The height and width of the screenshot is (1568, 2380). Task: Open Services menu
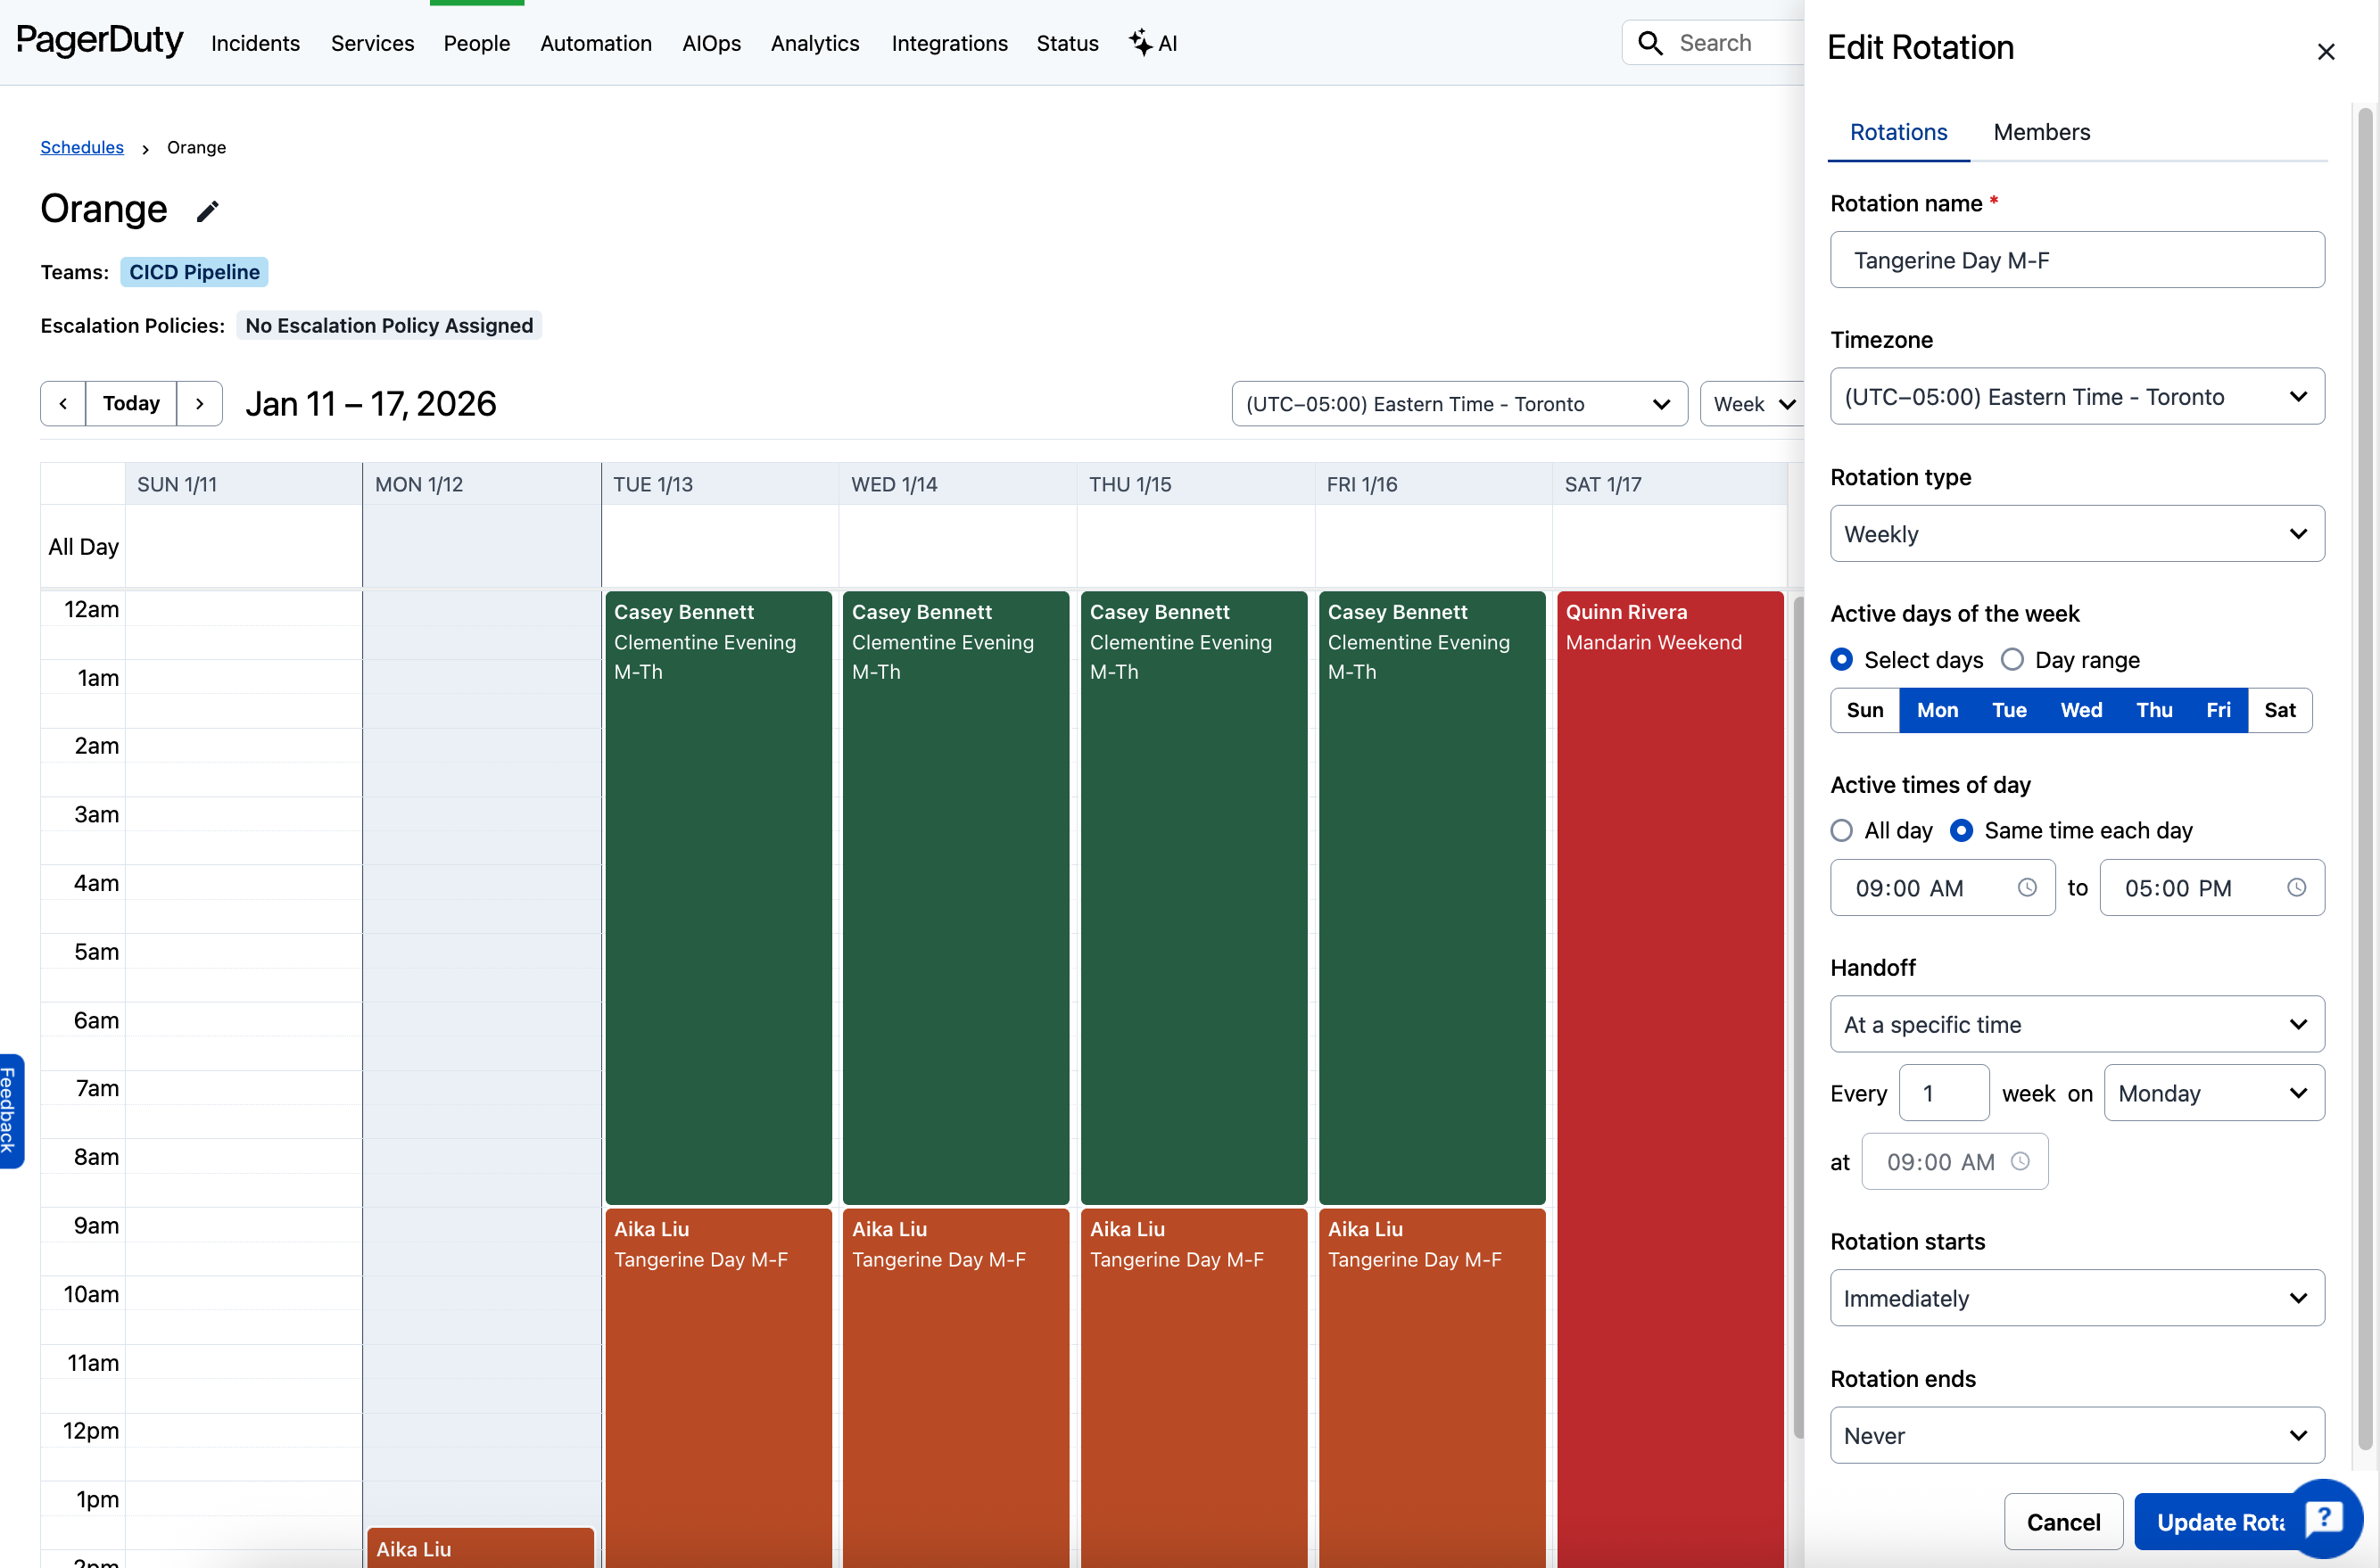coord(372,43)
